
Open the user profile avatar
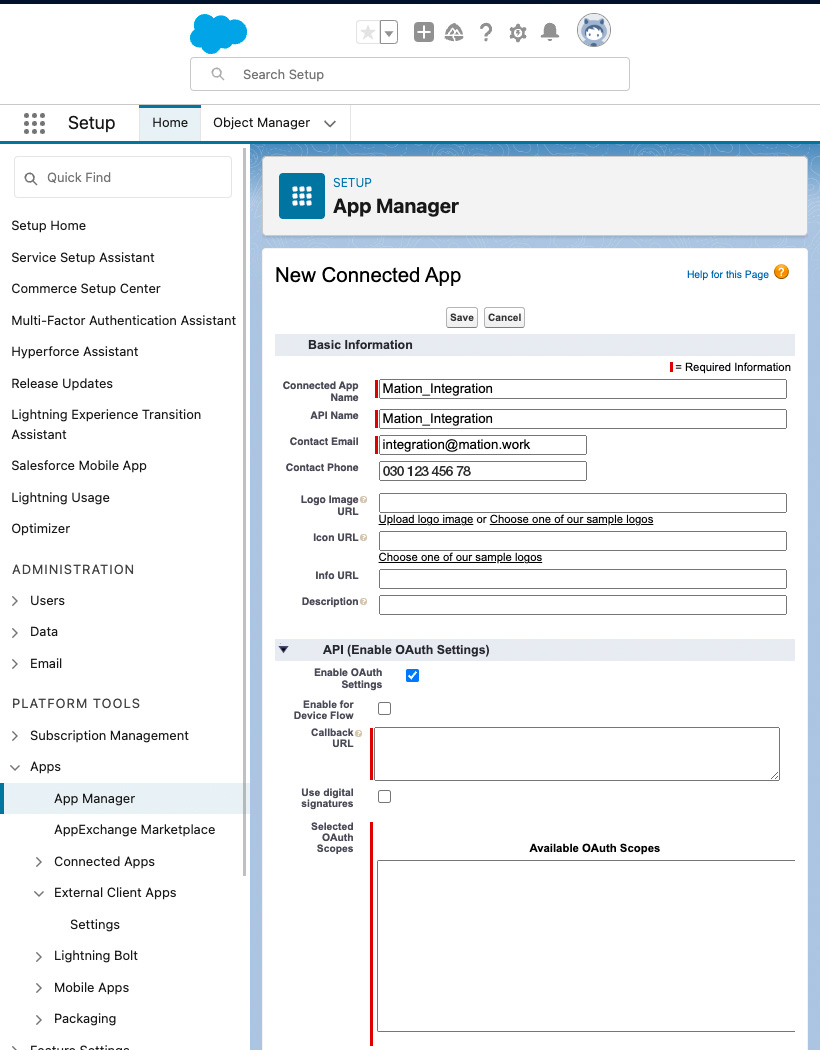pos(594,31)
